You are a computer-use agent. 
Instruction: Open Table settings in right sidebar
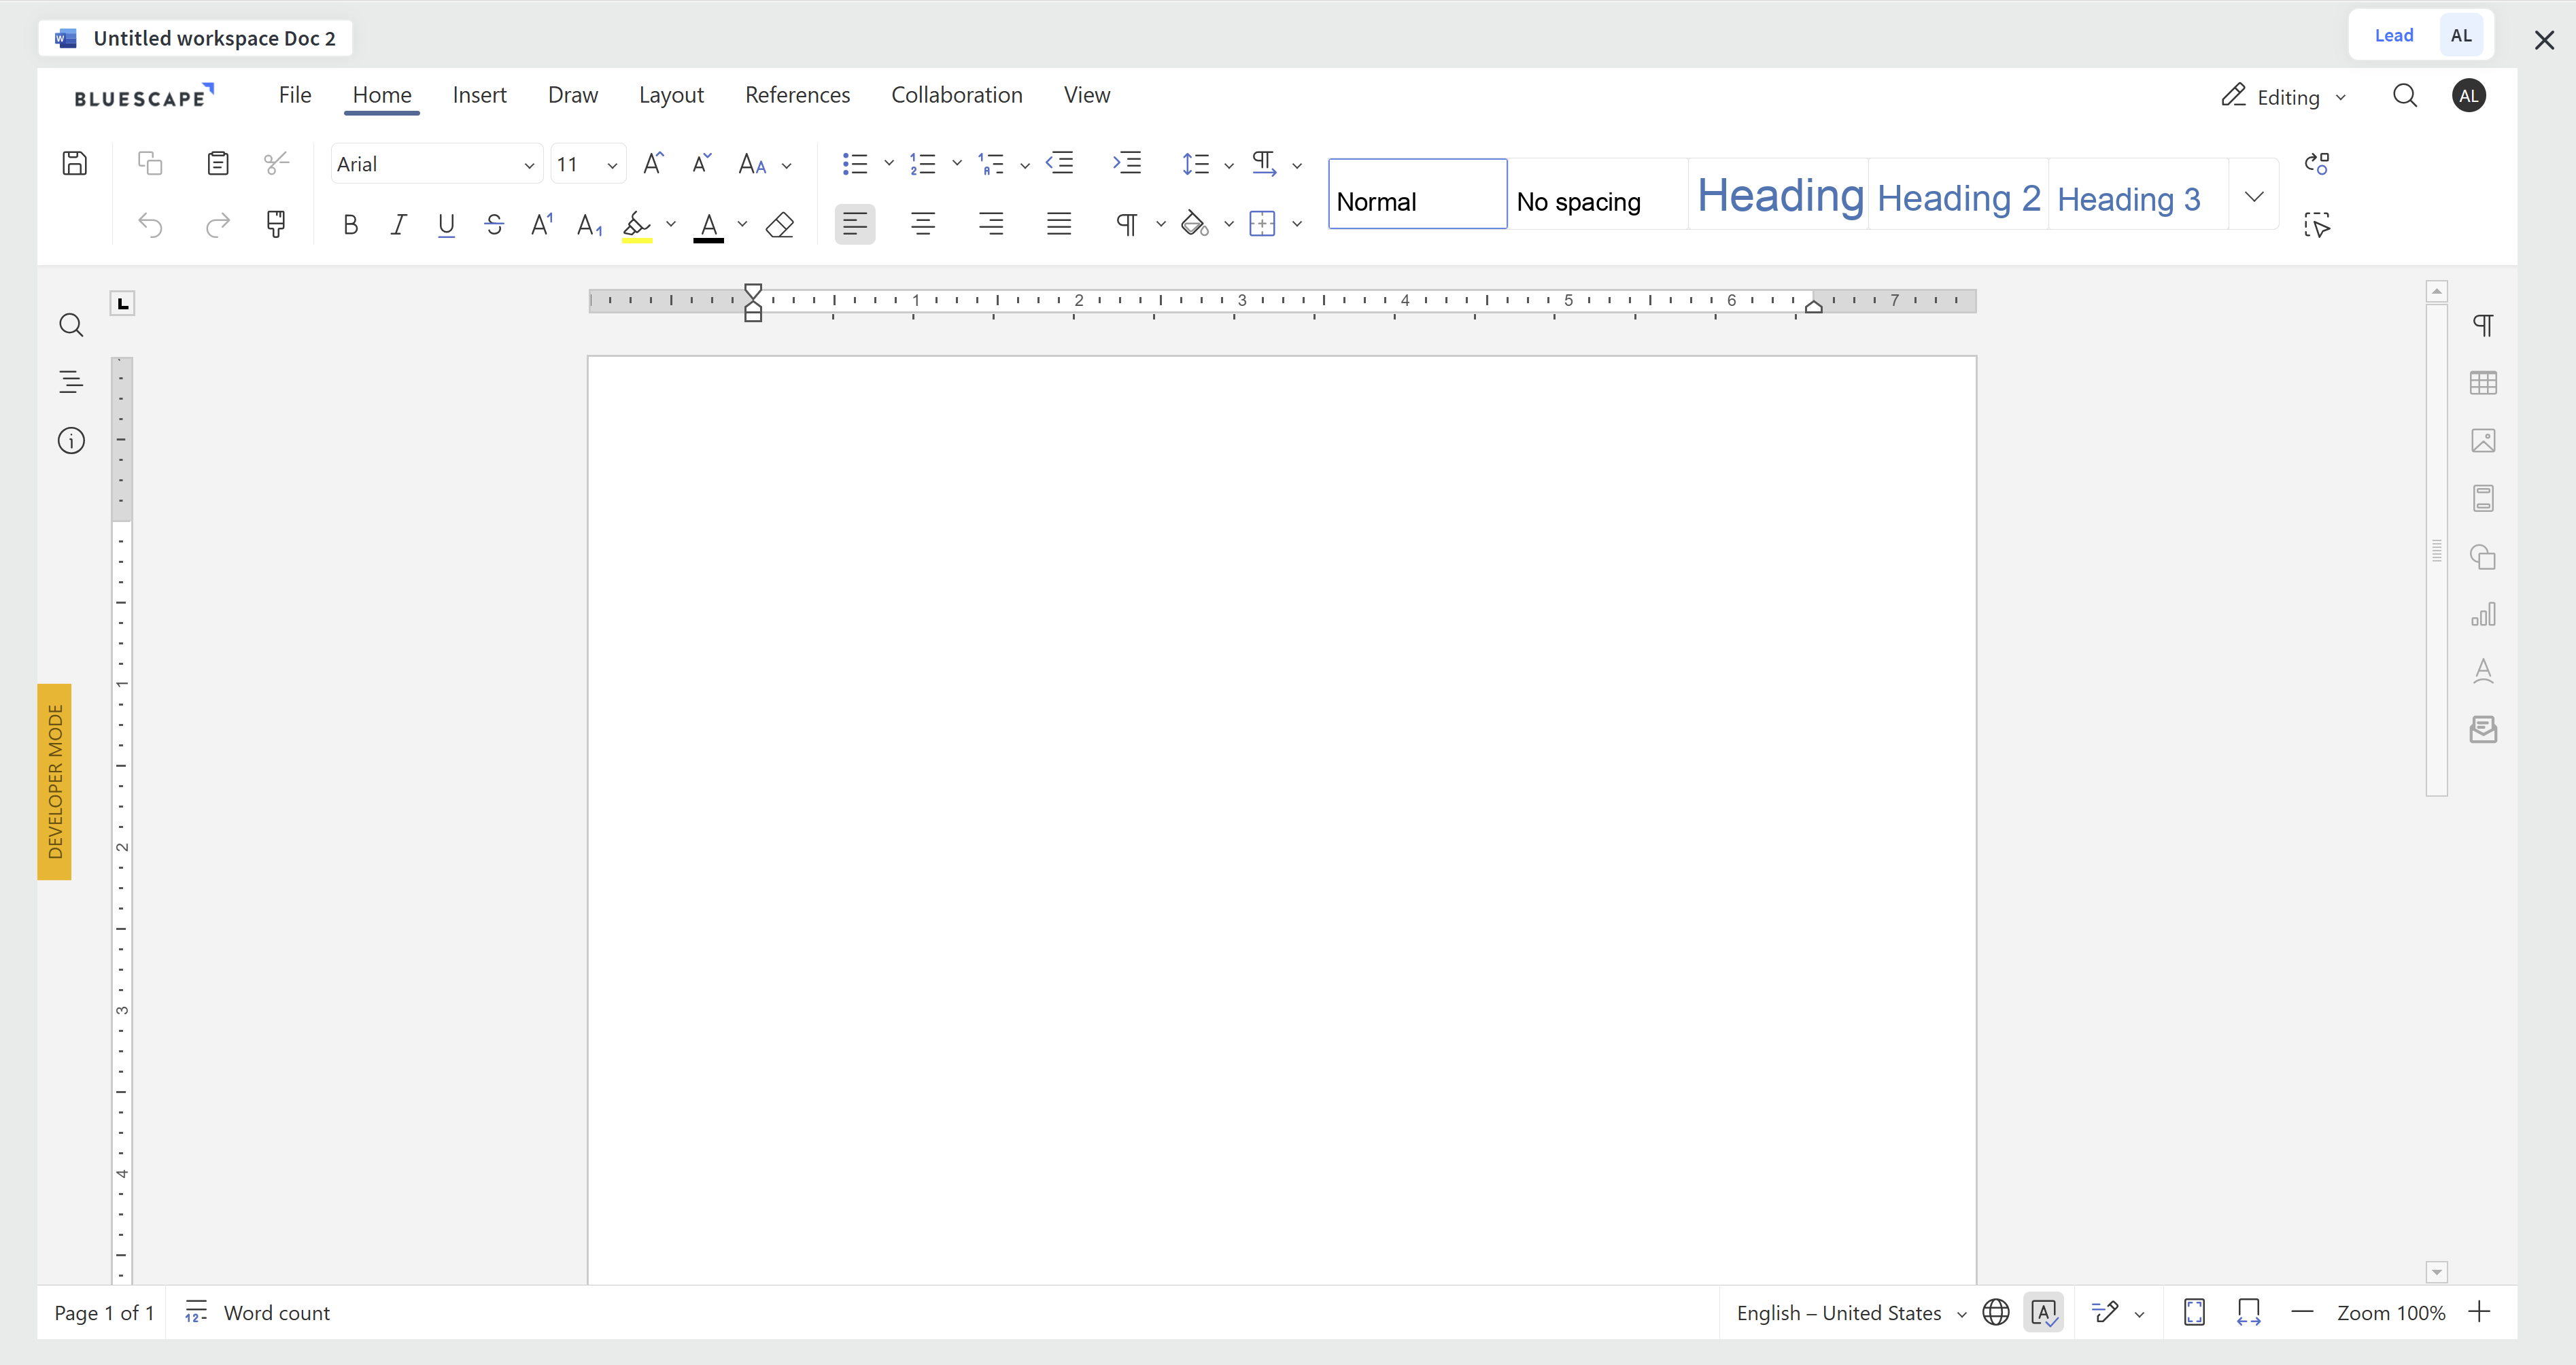point(2483,383)
